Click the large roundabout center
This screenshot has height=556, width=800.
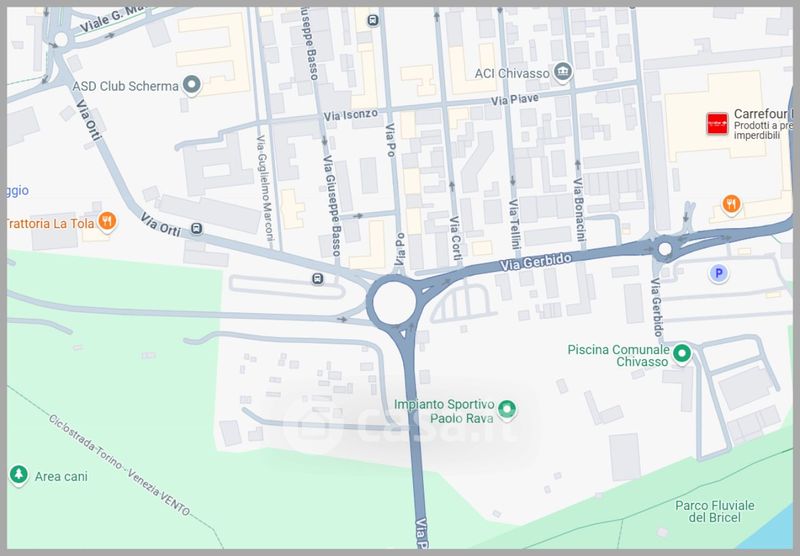[394, 302]
